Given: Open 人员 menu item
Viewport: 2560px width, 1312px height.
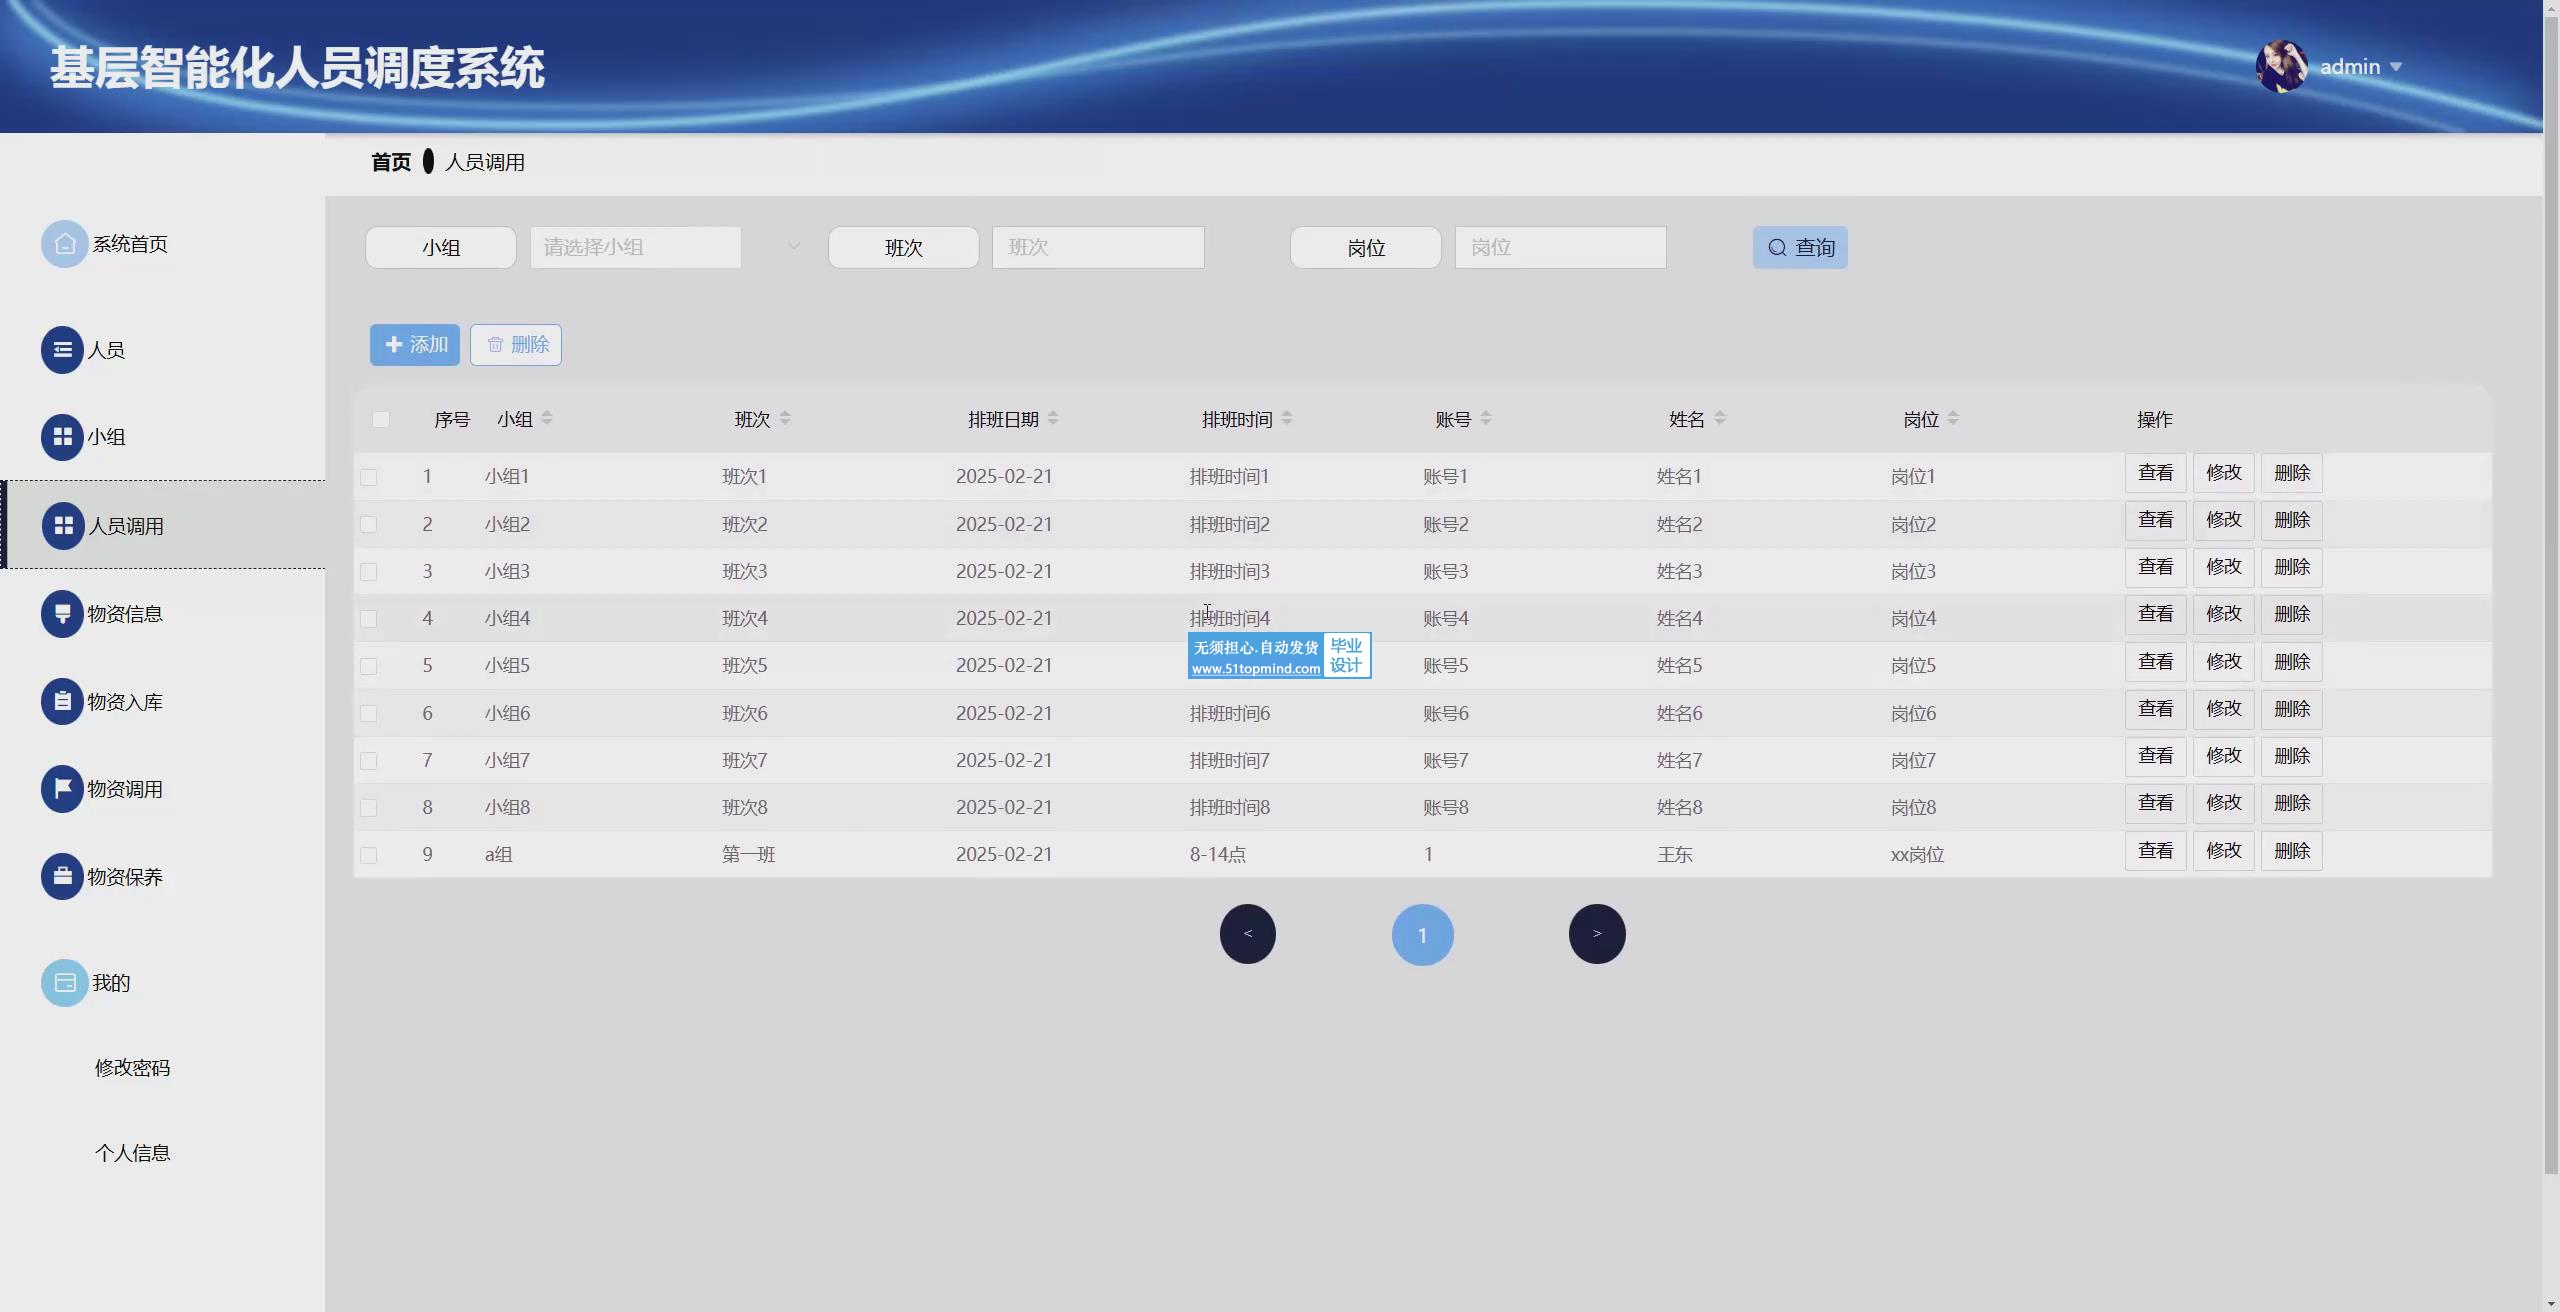Looking at the screenshot, I should (x=106, y=350).
